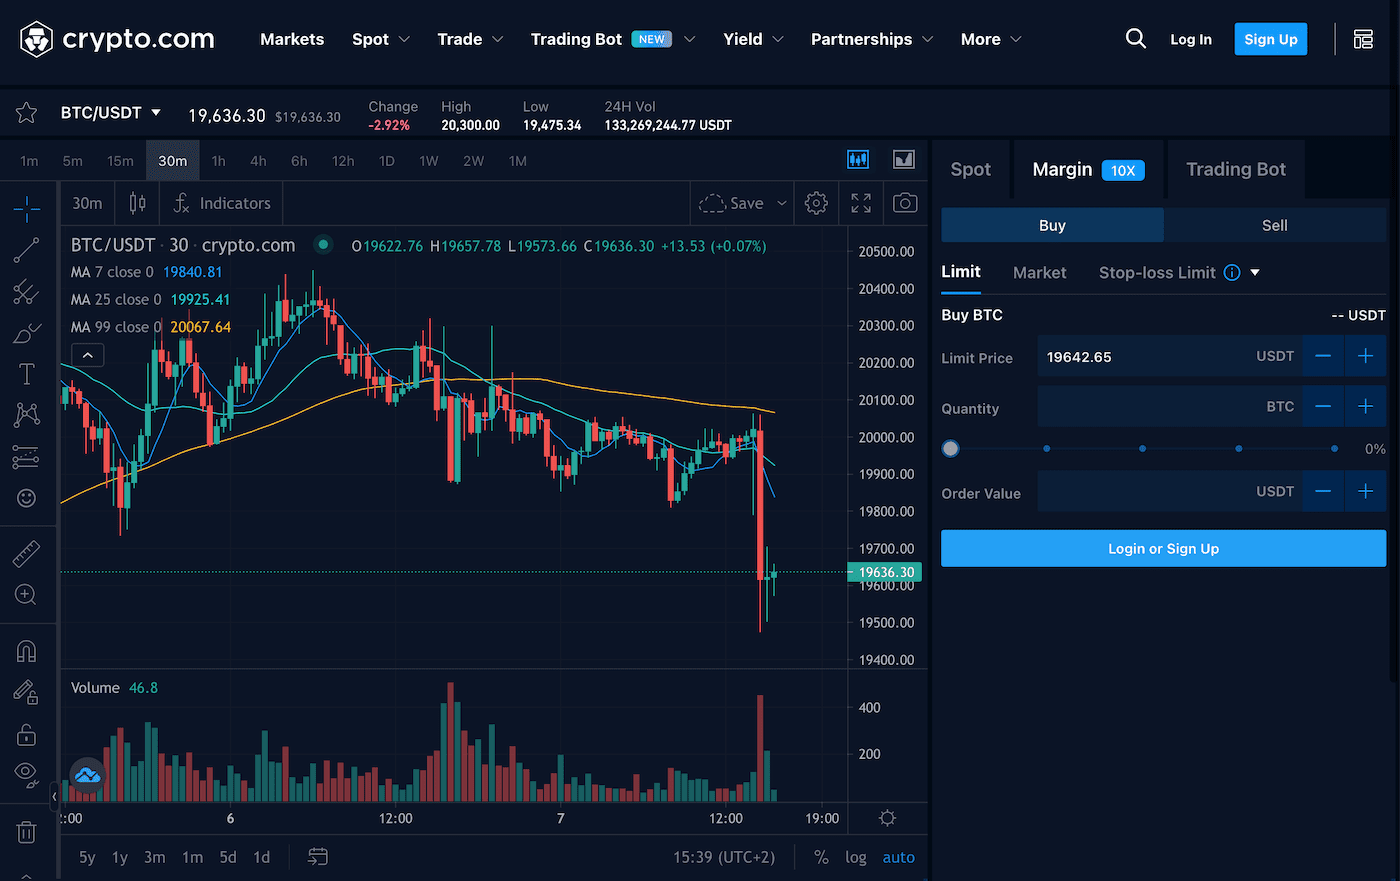Switch to the Margin 10X tab
The height and width of the screenshot is (881, 1400).
(1088, 169)
